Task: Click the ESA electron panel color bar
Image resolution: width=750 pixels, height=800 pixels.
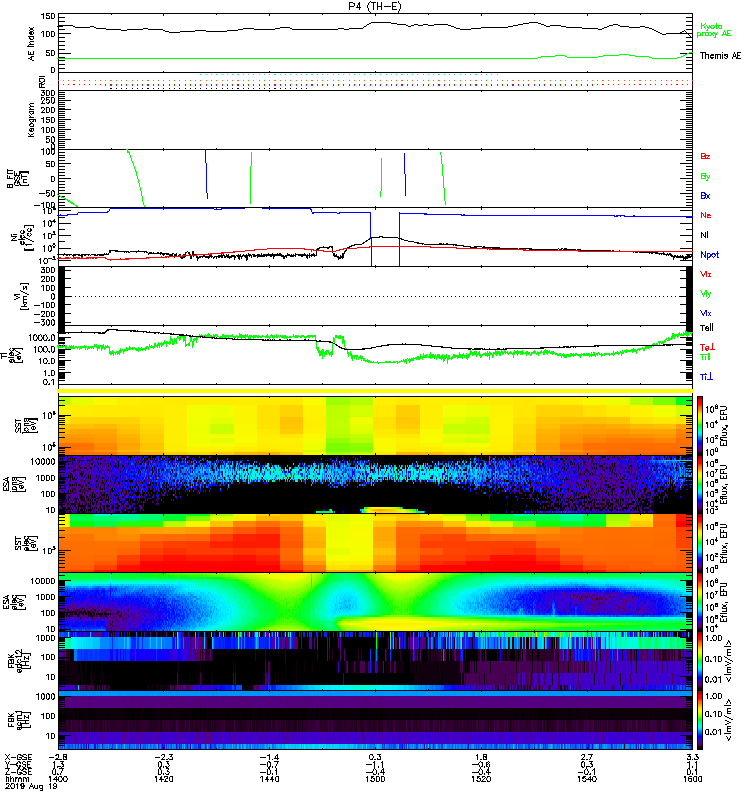Action: pyautogui.click(x=701, y=602)
